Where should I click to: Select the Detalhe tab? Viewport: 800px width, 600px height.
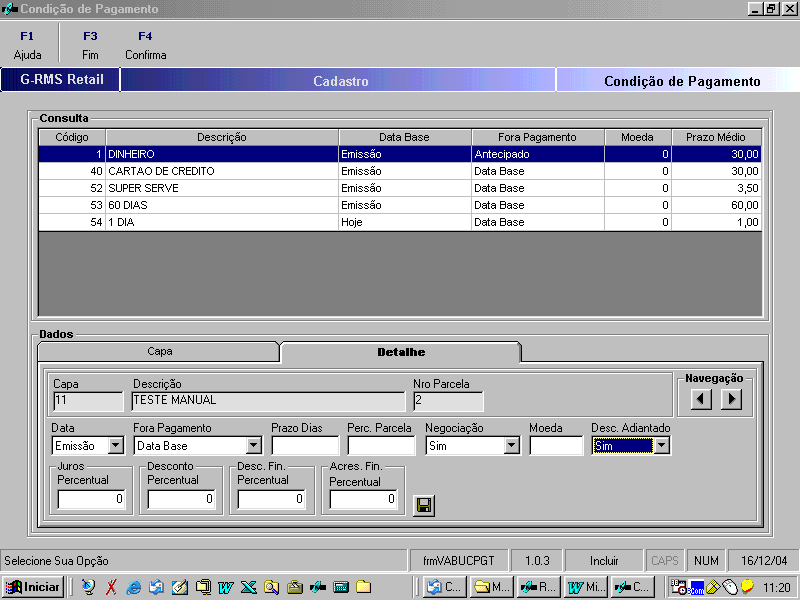click(x=400, y=352)
